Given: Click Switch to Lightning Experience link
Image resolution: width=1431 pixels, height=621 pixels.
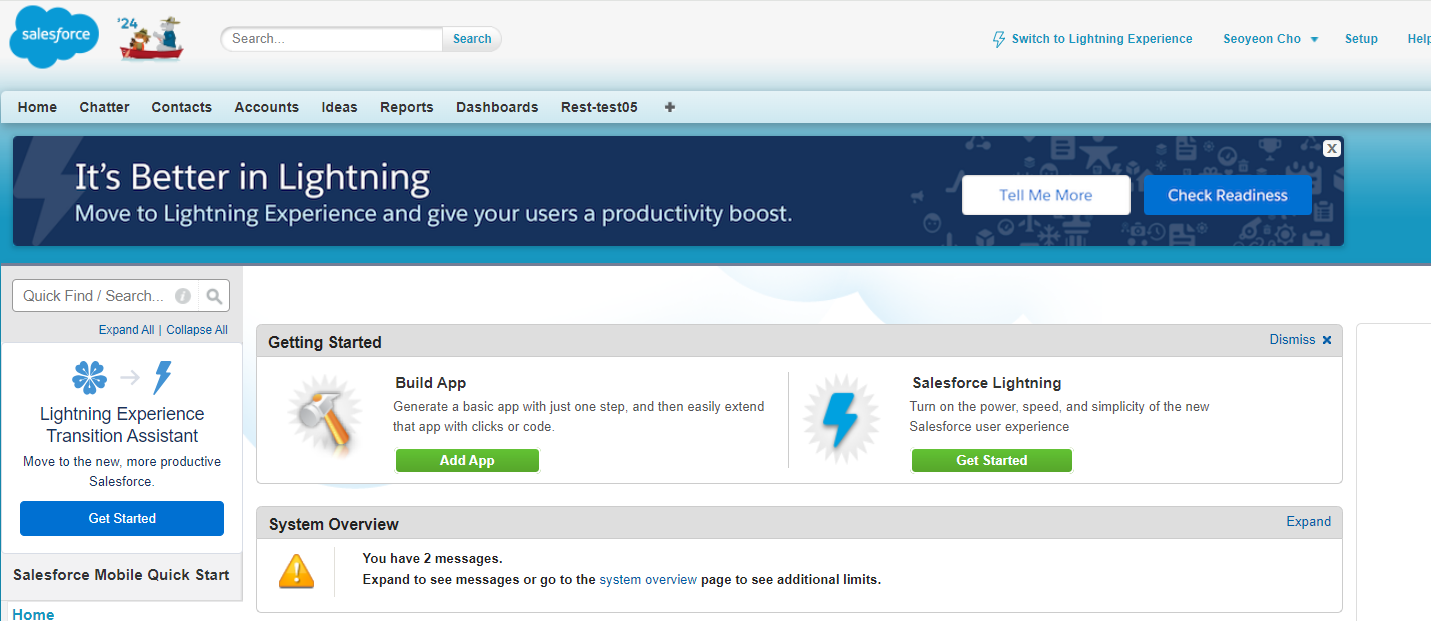Looking at the screenshot, I should (x=1102, y=39).
